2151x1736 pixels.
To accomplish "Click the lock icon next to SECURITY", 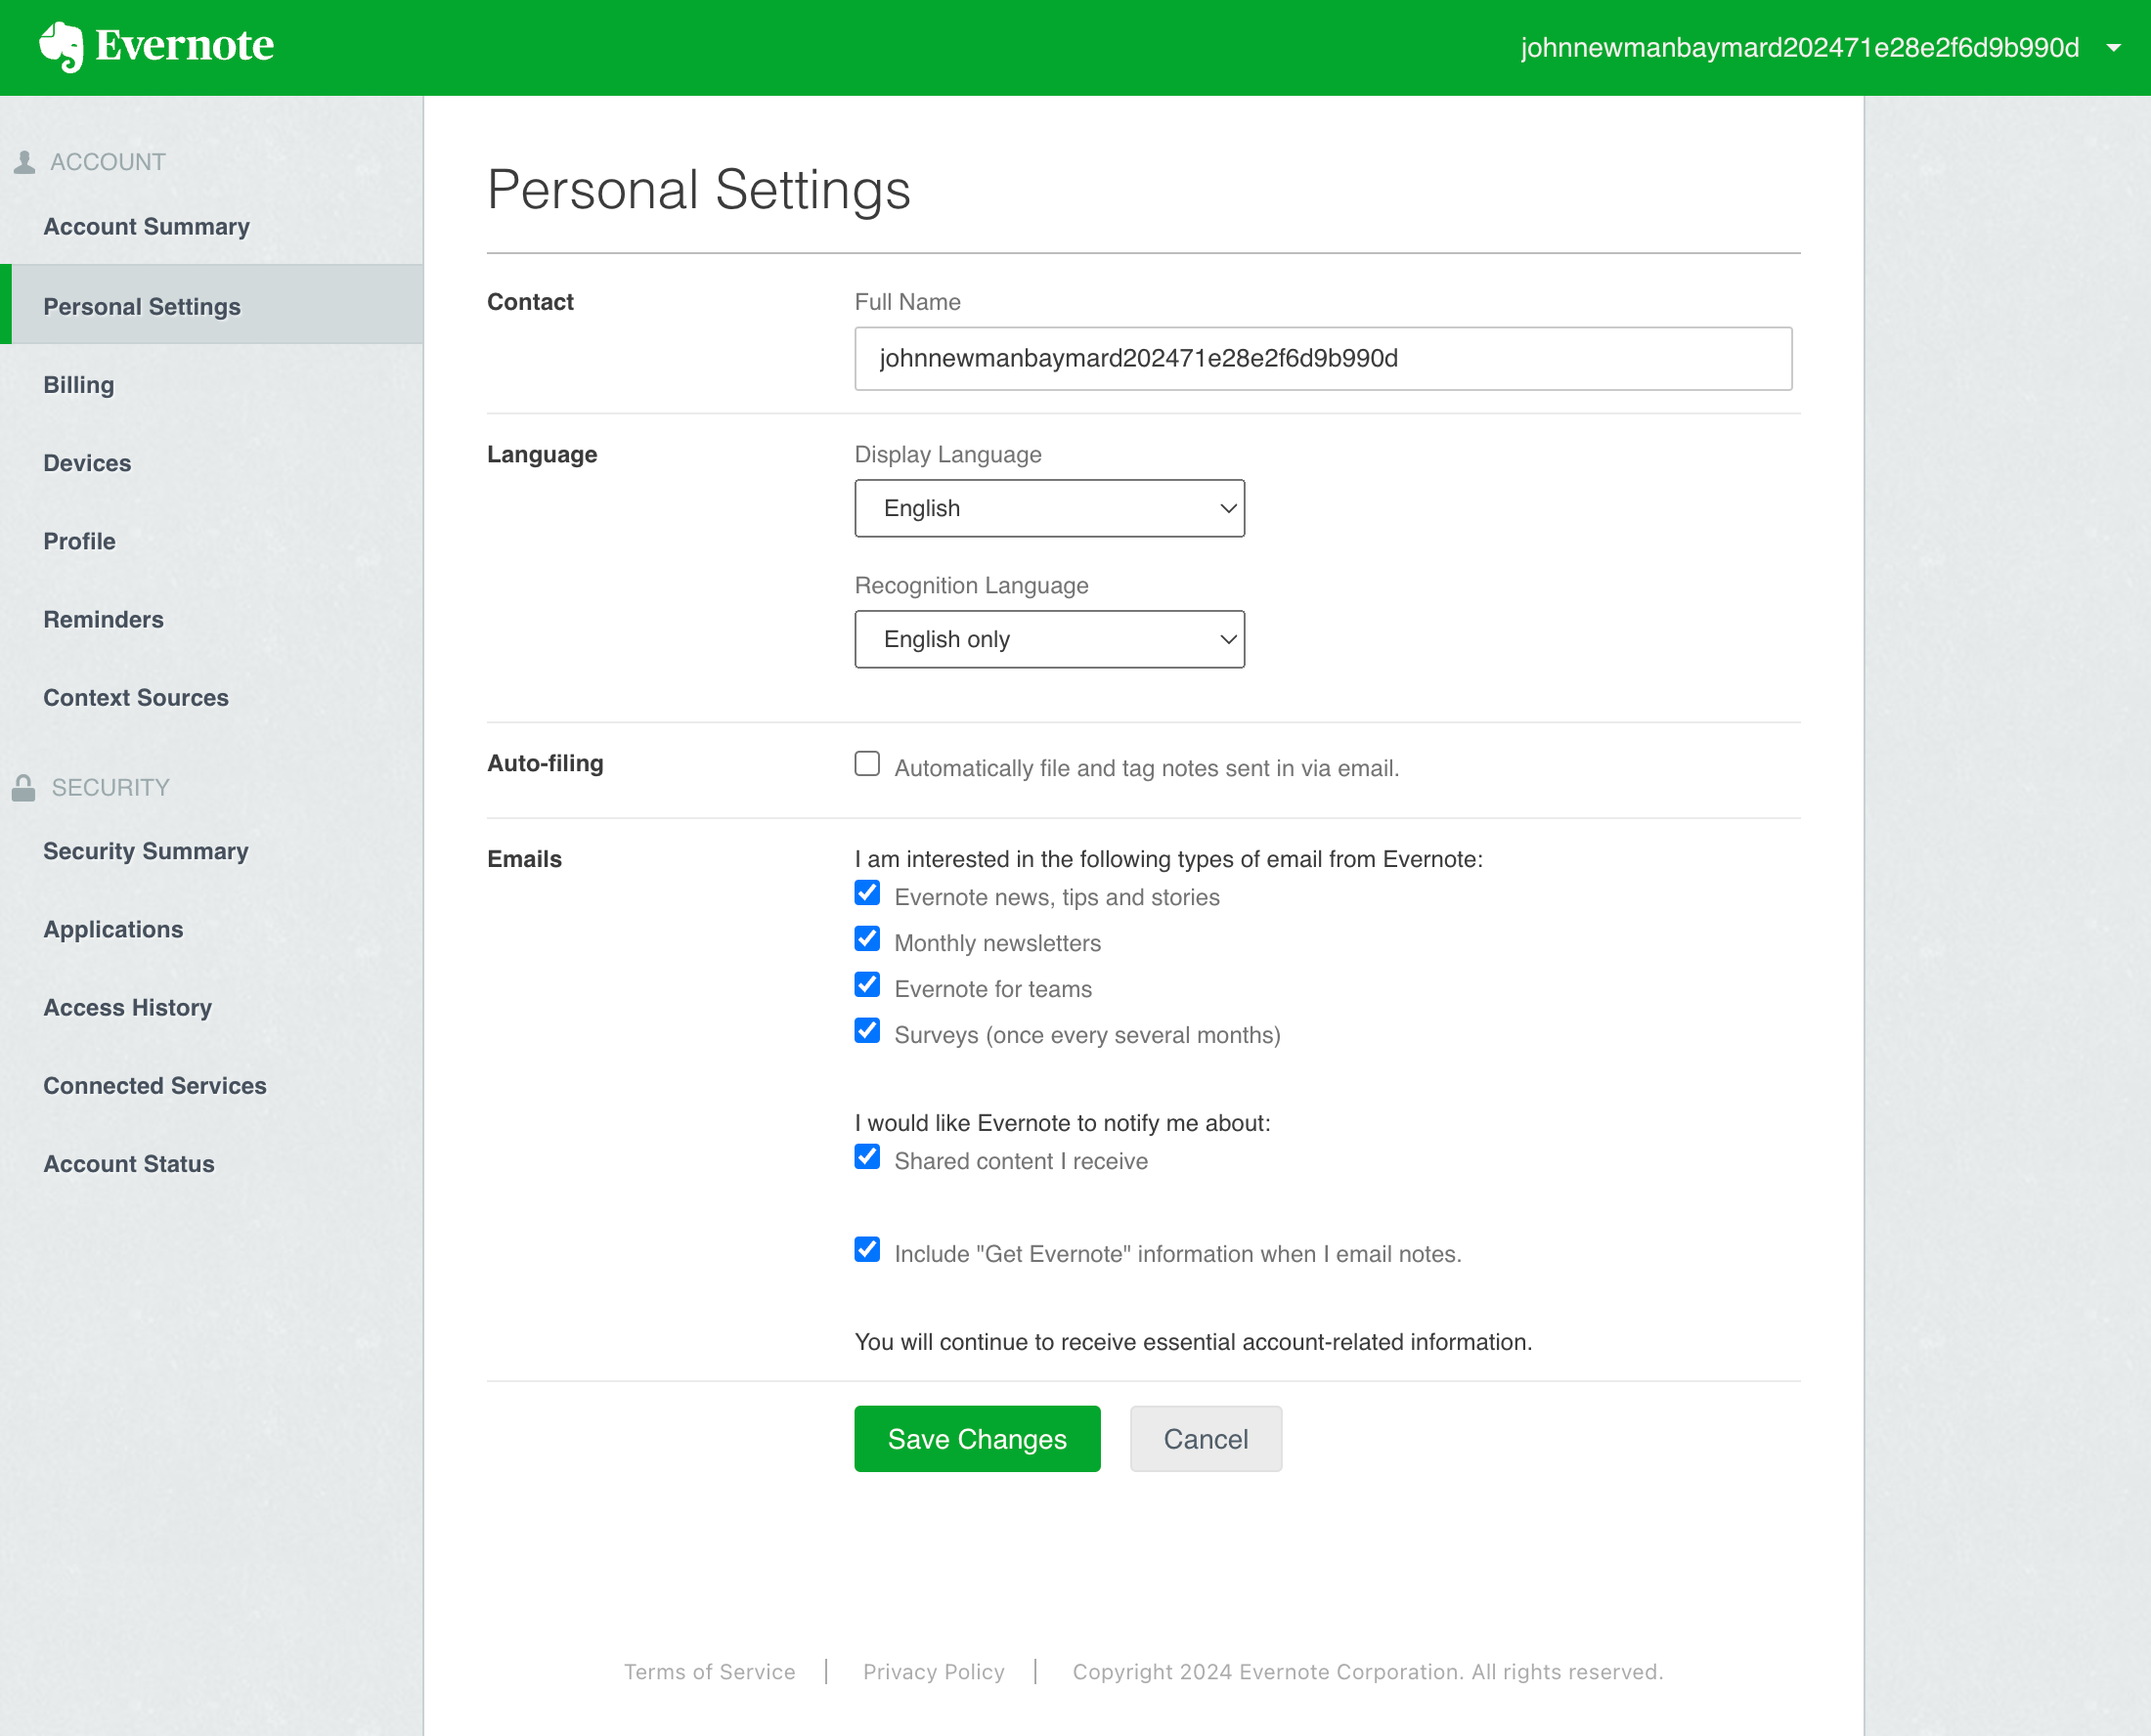I will [x=23, y=786].
